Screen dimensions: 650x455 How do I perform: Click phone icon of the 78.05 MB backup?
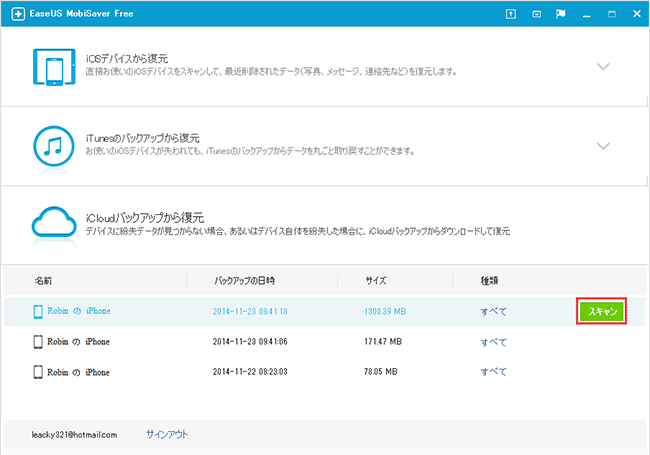pos(38,372)
